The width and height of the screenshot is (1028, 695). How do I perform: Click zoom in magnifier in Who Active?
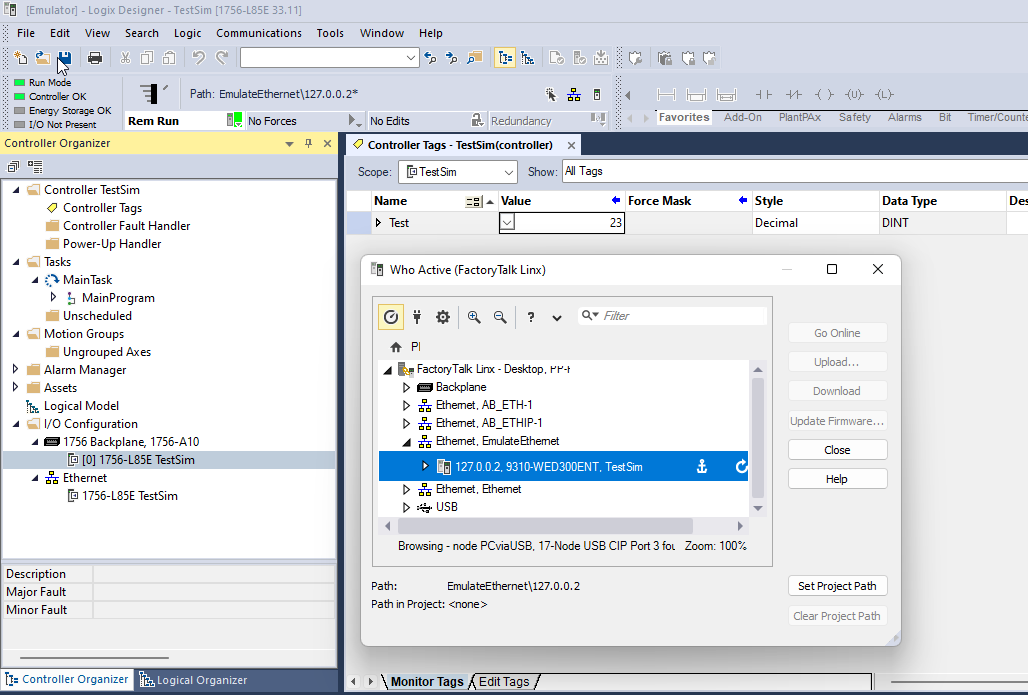(474, 317)
